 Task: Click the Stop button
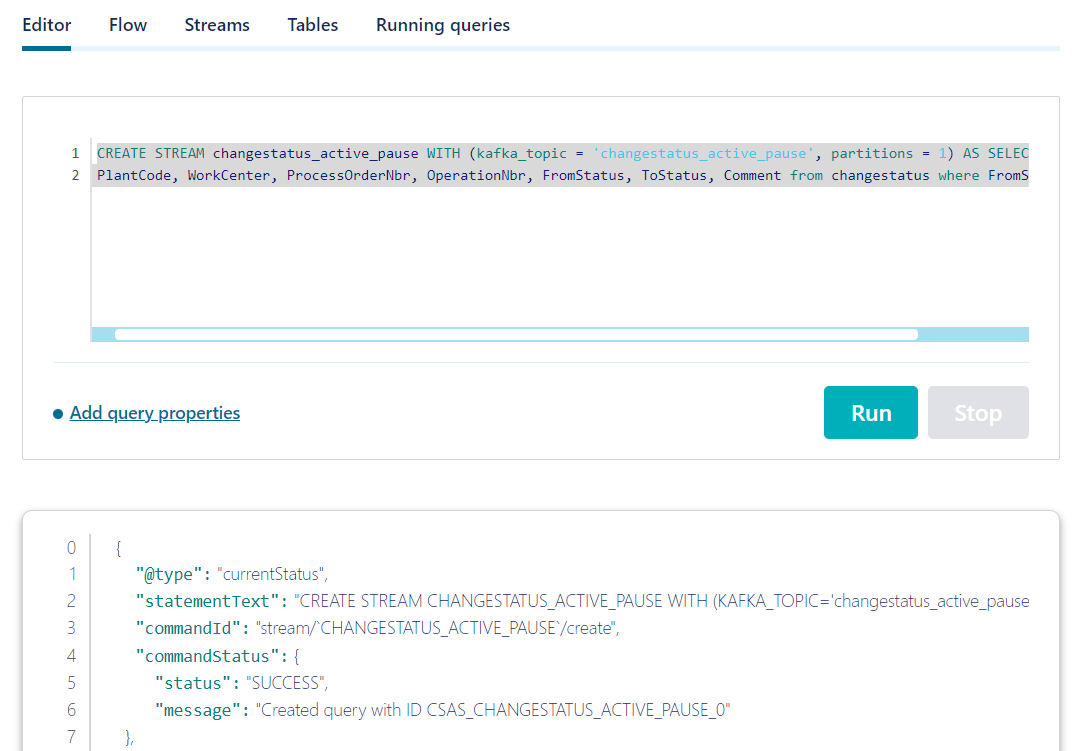click(978, 412)
